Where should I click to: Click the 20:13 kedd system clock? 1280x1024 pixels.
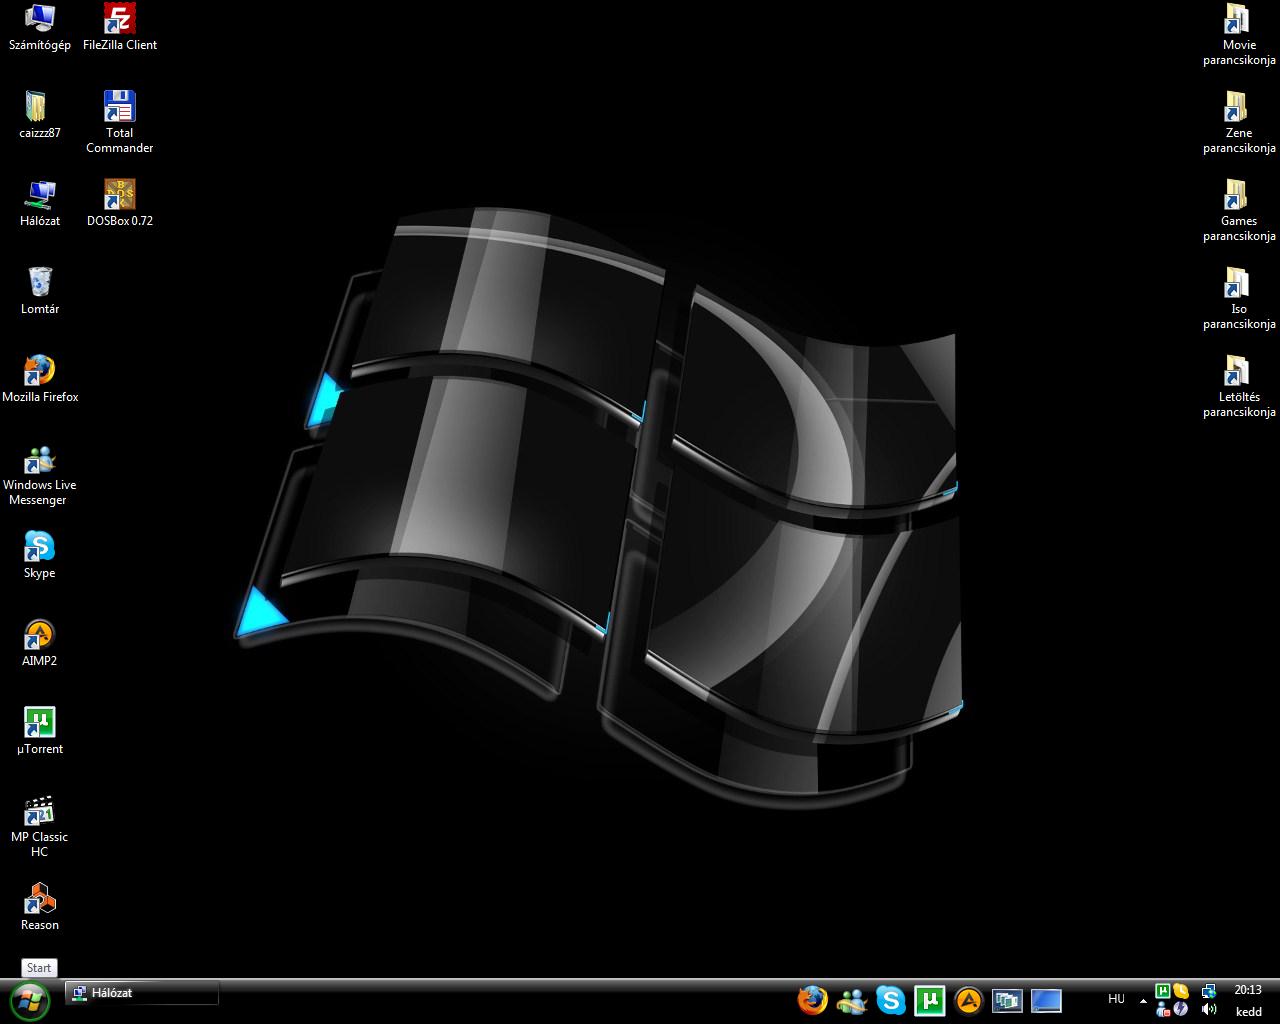(1248, 1000)
